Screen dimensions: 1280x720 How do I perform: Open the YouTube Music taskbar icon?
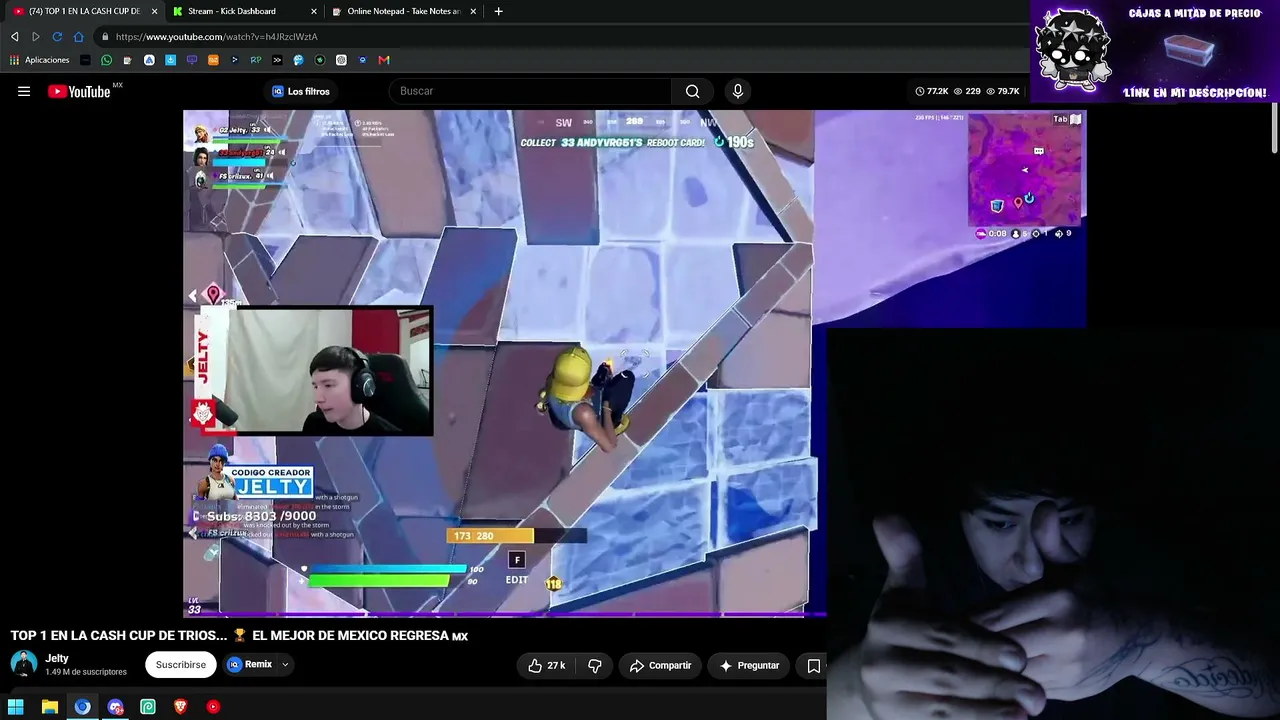213,707
